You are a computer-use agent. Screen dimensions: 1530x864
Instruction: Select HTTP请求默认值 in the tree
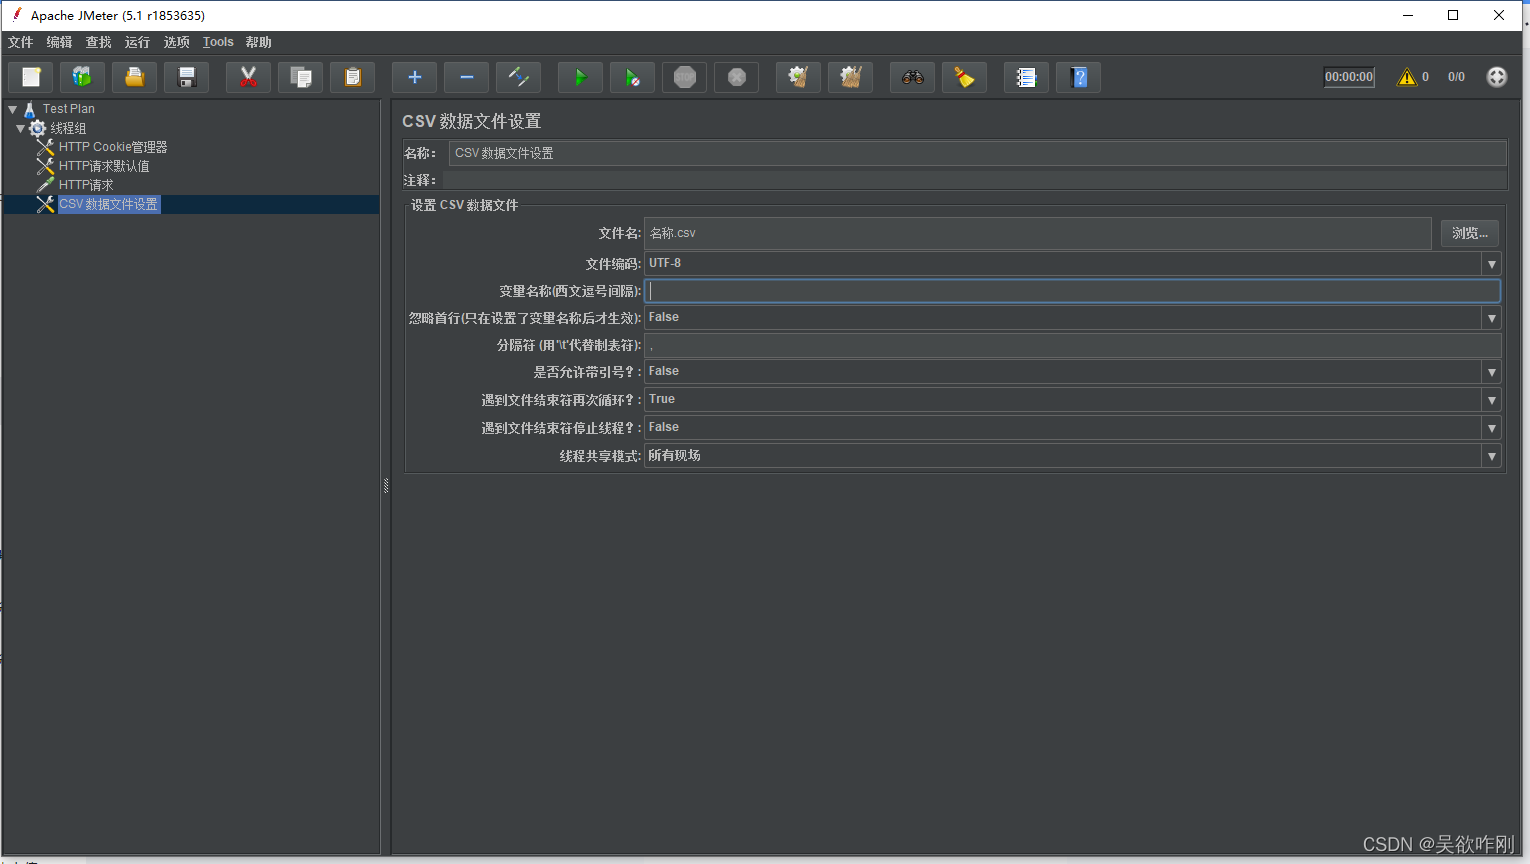104,166
